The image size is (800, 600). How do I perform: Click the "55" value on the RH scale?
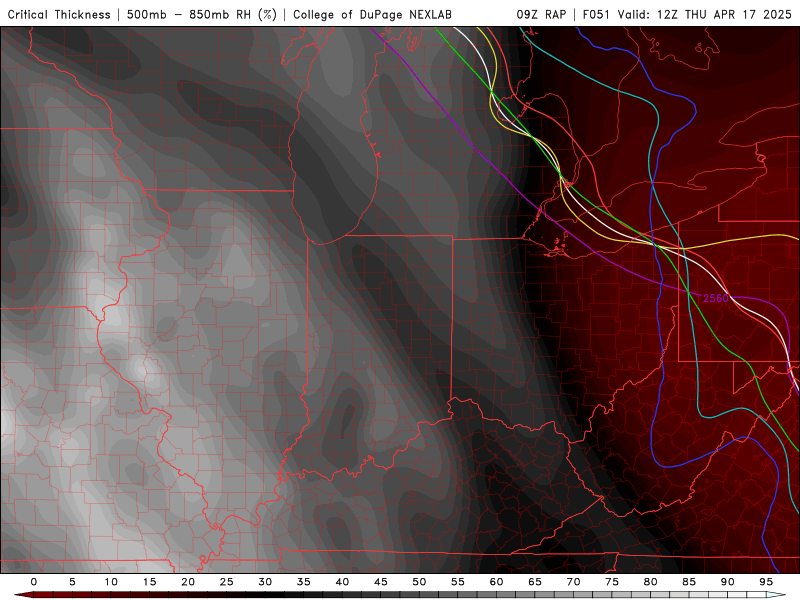point(458,582)
